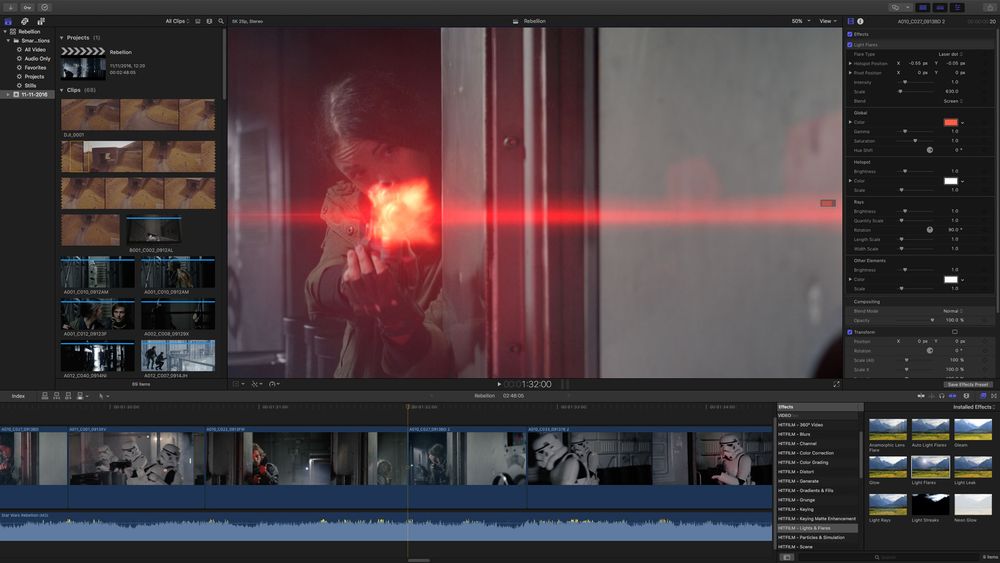This screenshot has width=1000, height=563.
Task: Click the Insert clip edit icon
Action: point(56,396)
